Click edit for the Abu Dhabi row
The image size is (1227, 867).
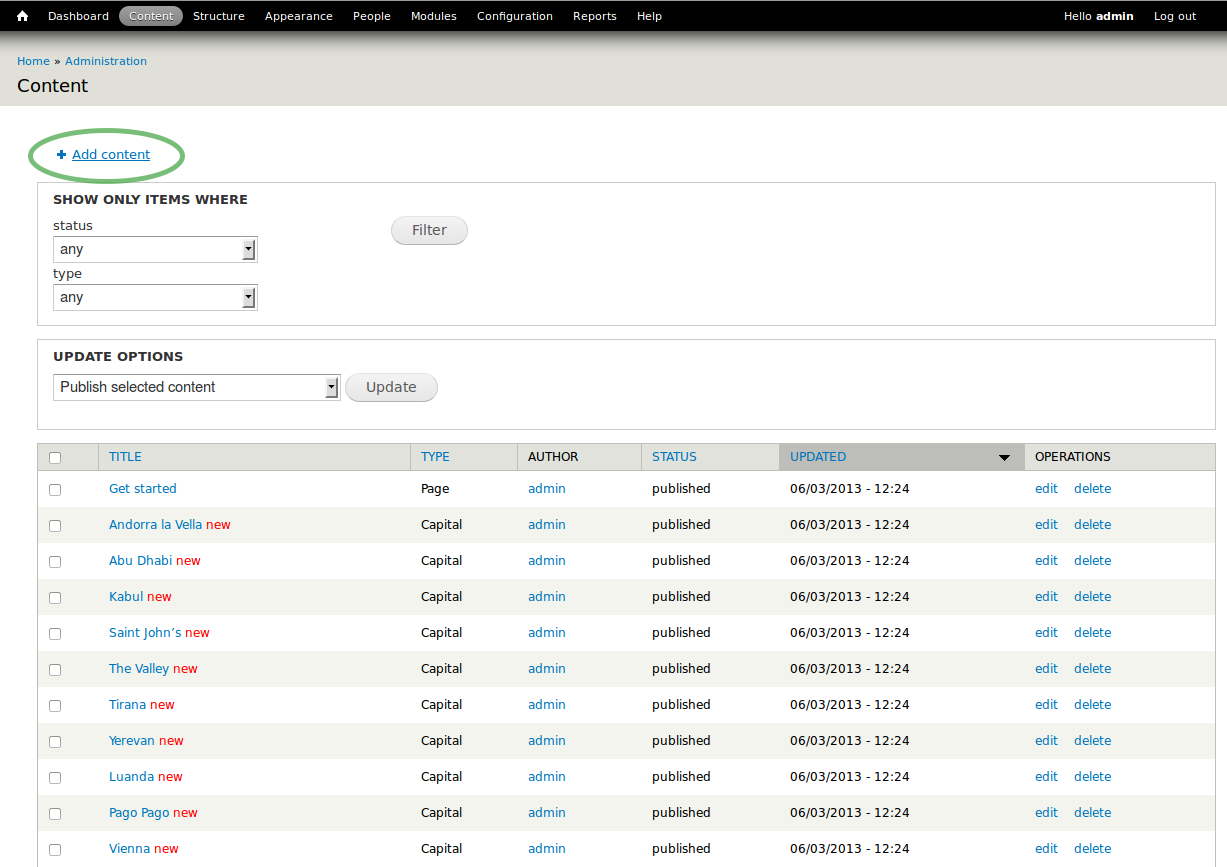[x=1046, y=561]
